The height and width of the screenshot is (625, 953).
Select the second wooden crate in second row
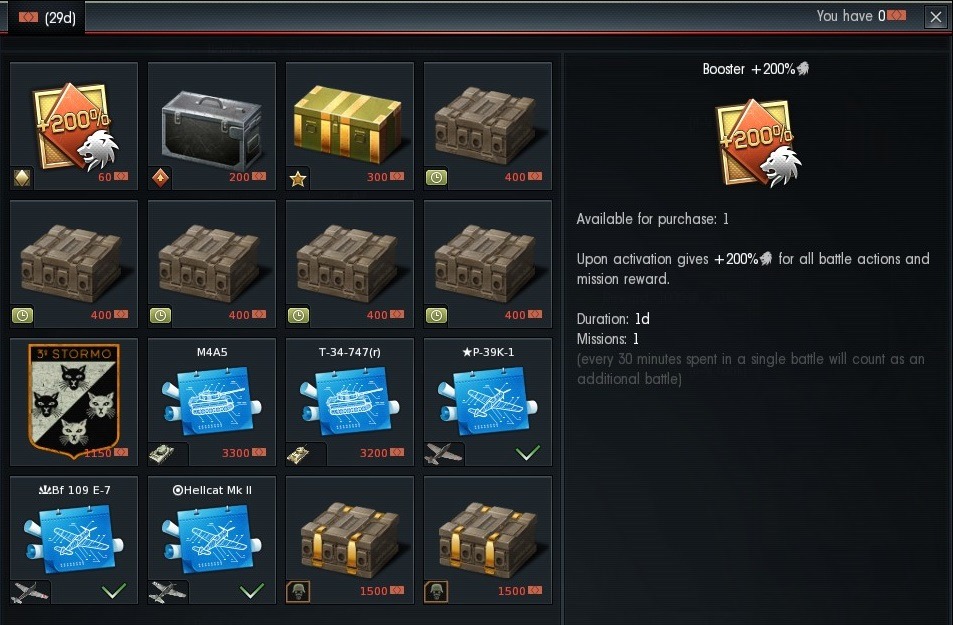[x=212, y=264]
